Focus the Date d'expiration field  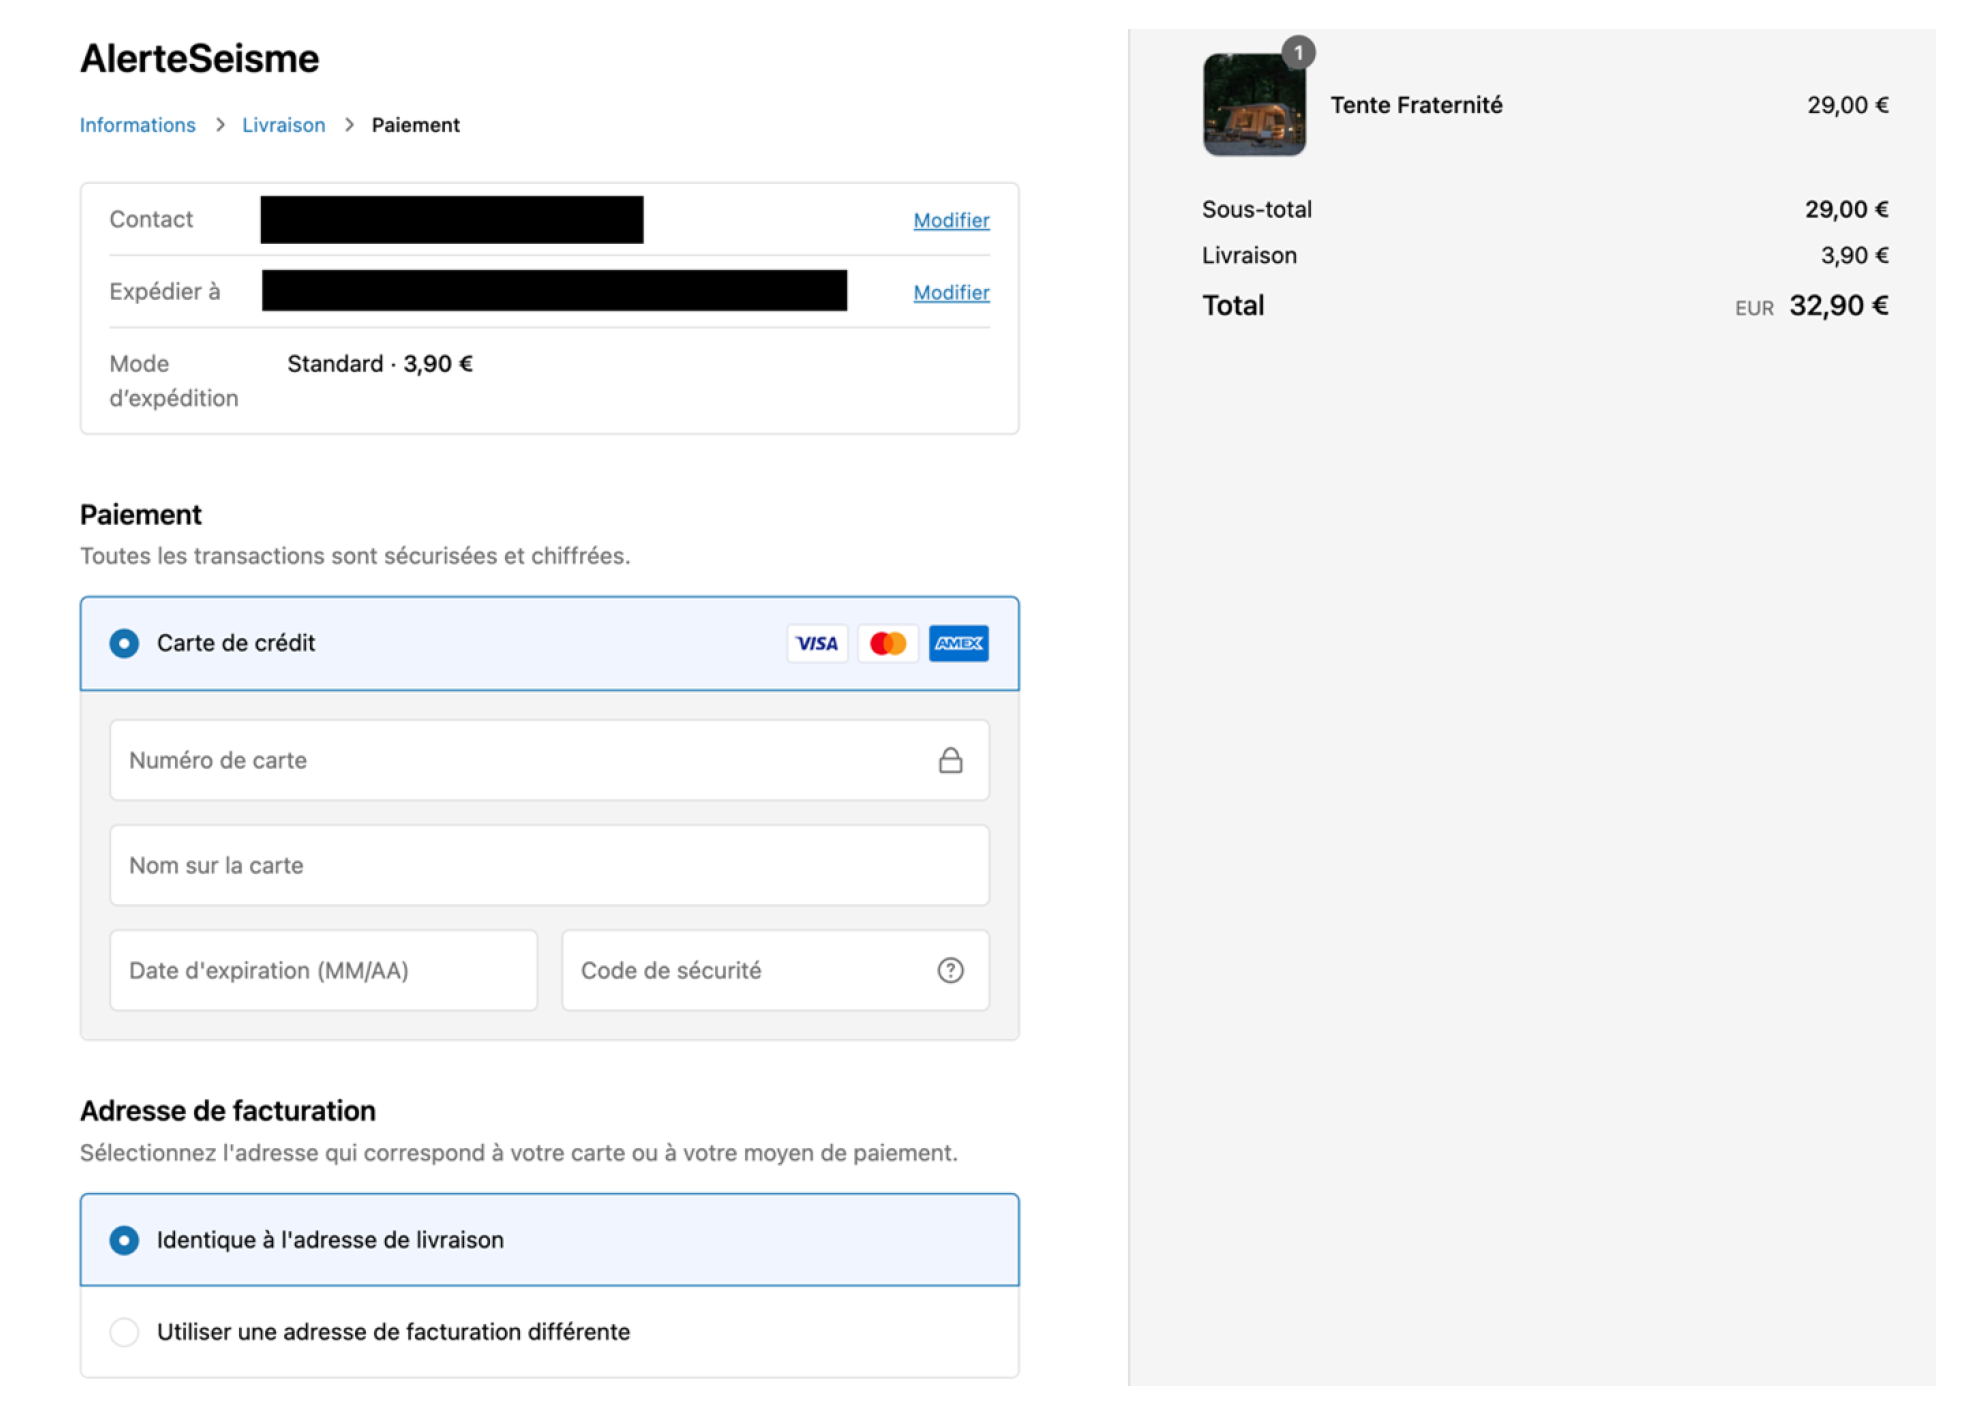(x=323, y=970)
